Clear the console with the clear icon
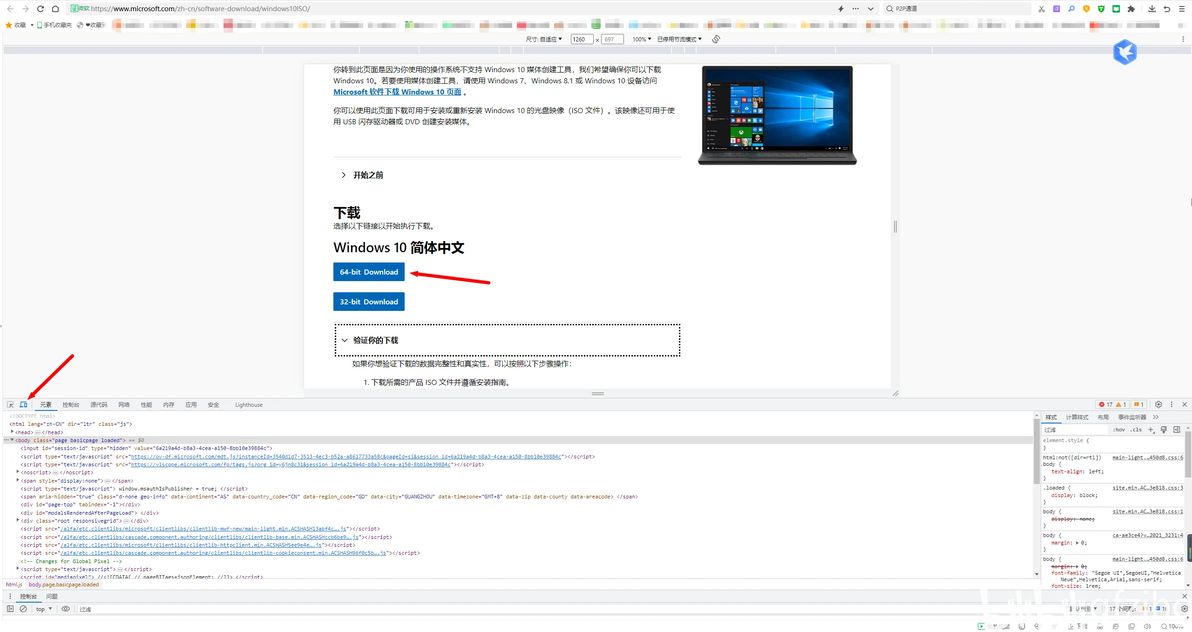Screen dimensions: 1192x632 pyautogui.click(x=24, y=608)
